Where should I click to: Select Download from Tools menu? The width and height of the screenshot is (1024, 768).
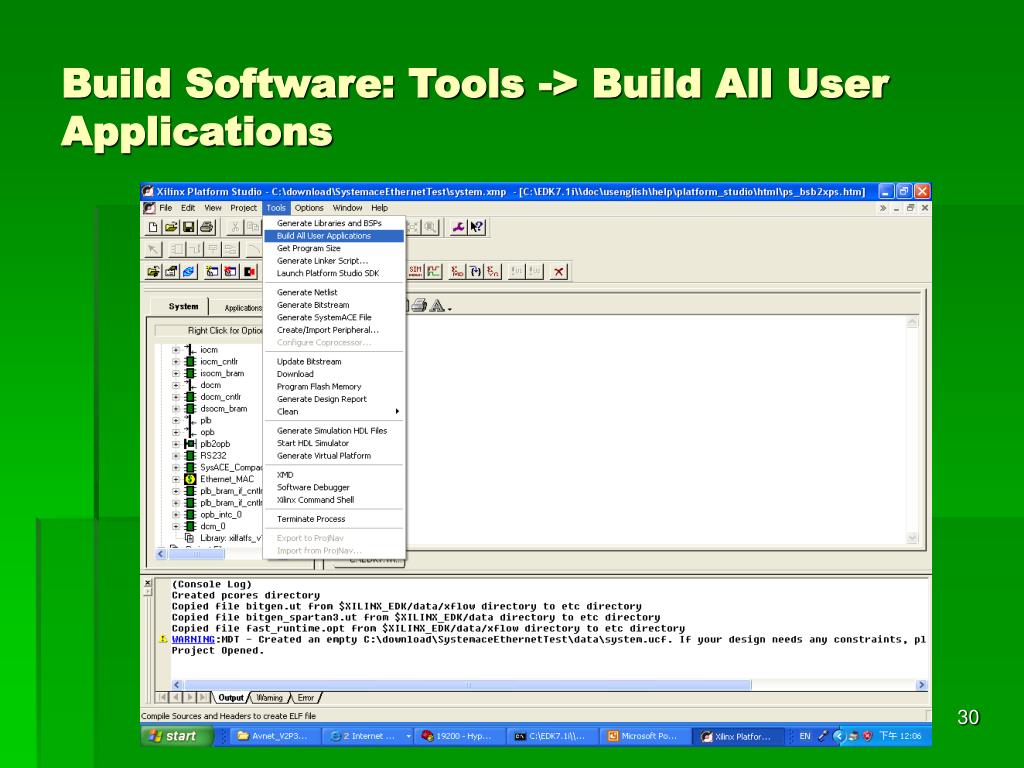pos(334,374)
